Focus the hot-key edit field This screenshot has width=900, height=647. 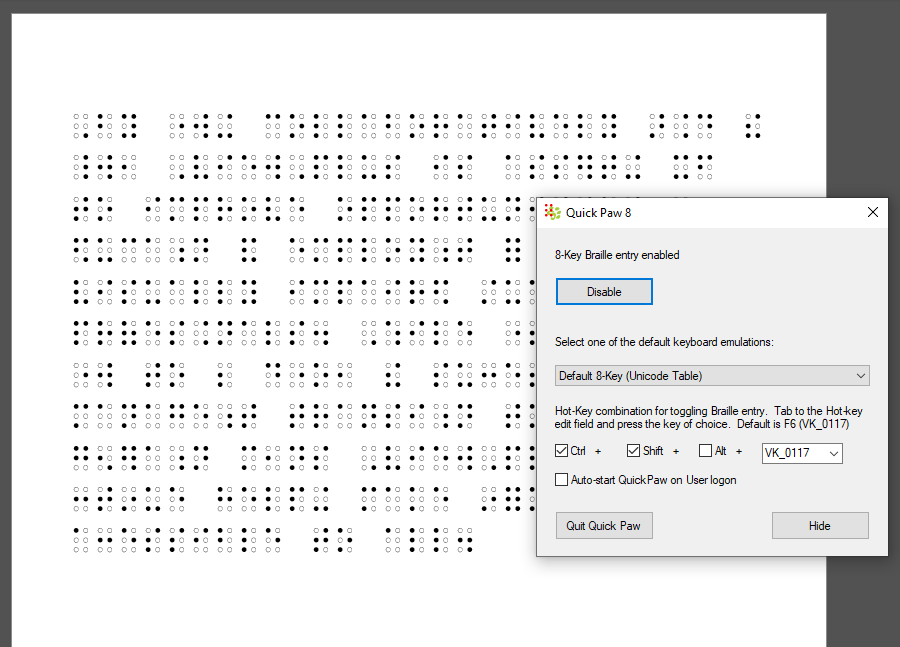point(790,453)
